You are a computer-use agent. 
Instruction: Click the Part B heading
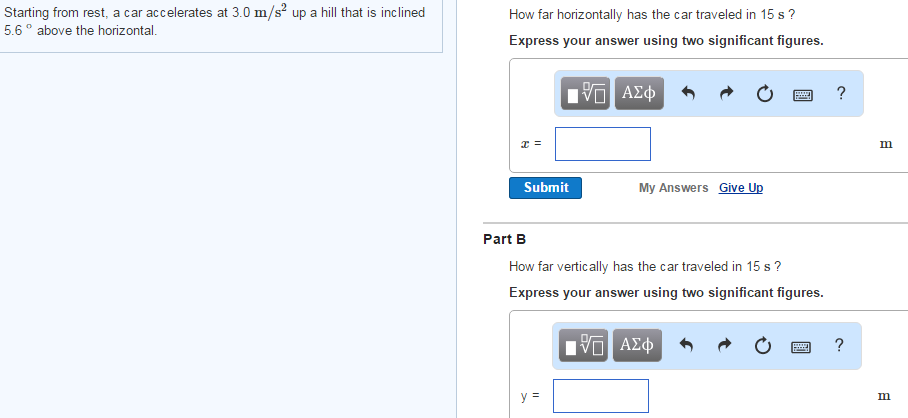(x=504, y=239)
